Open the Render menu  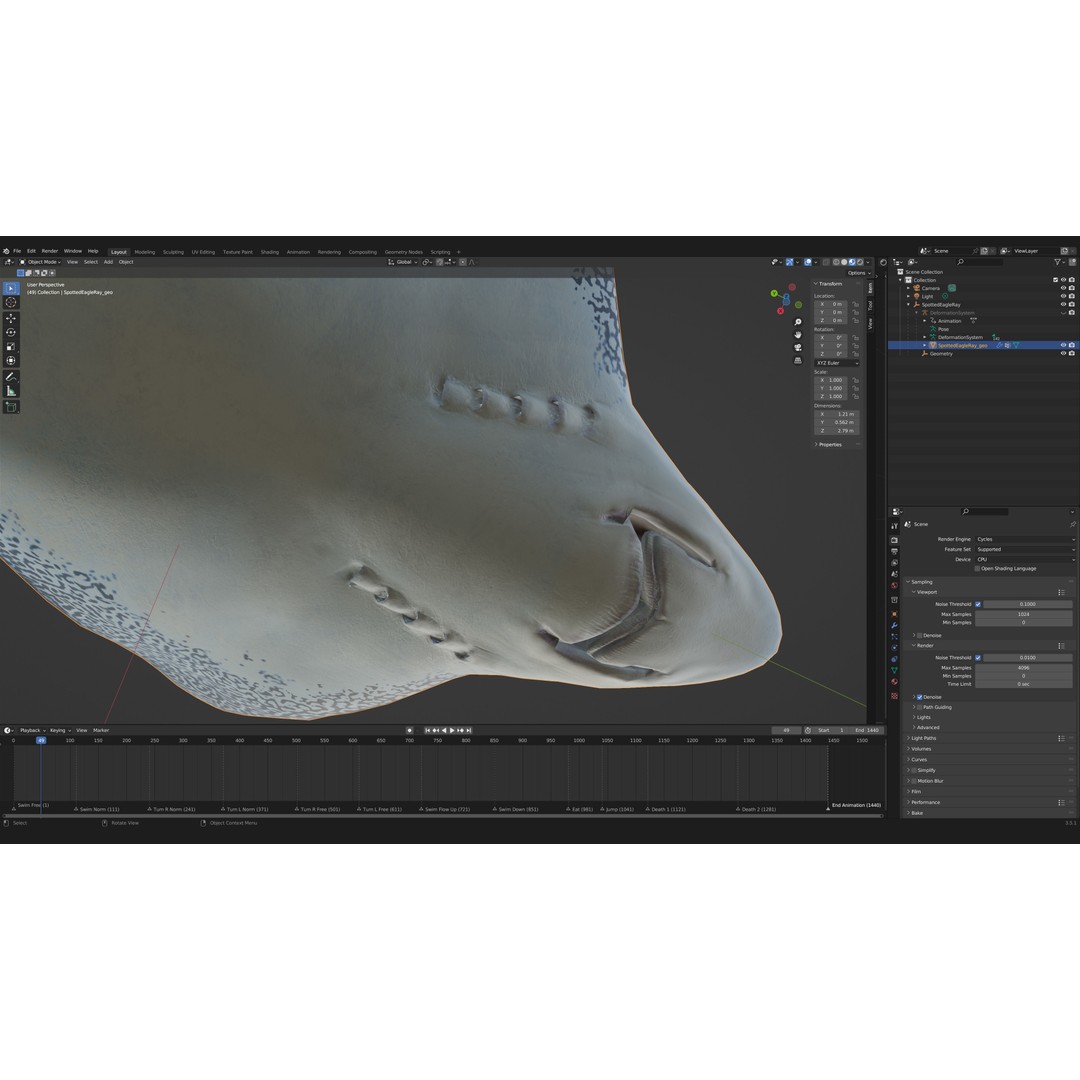click(x=50, y=251)
